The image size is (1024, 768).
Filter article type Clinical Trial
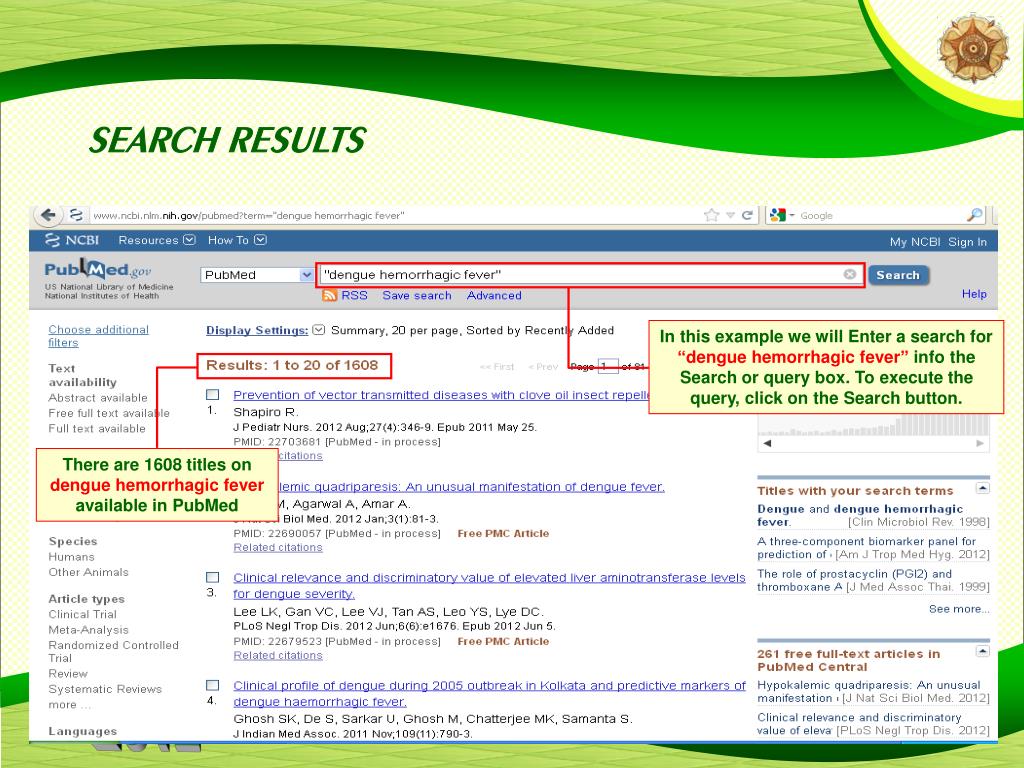point(82,614)
